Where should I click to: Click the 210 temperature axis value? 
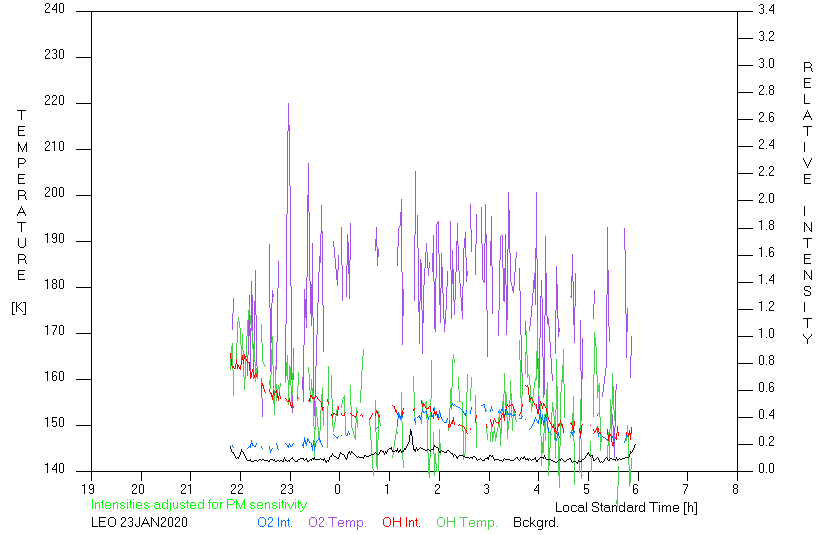tap(54, 147)
